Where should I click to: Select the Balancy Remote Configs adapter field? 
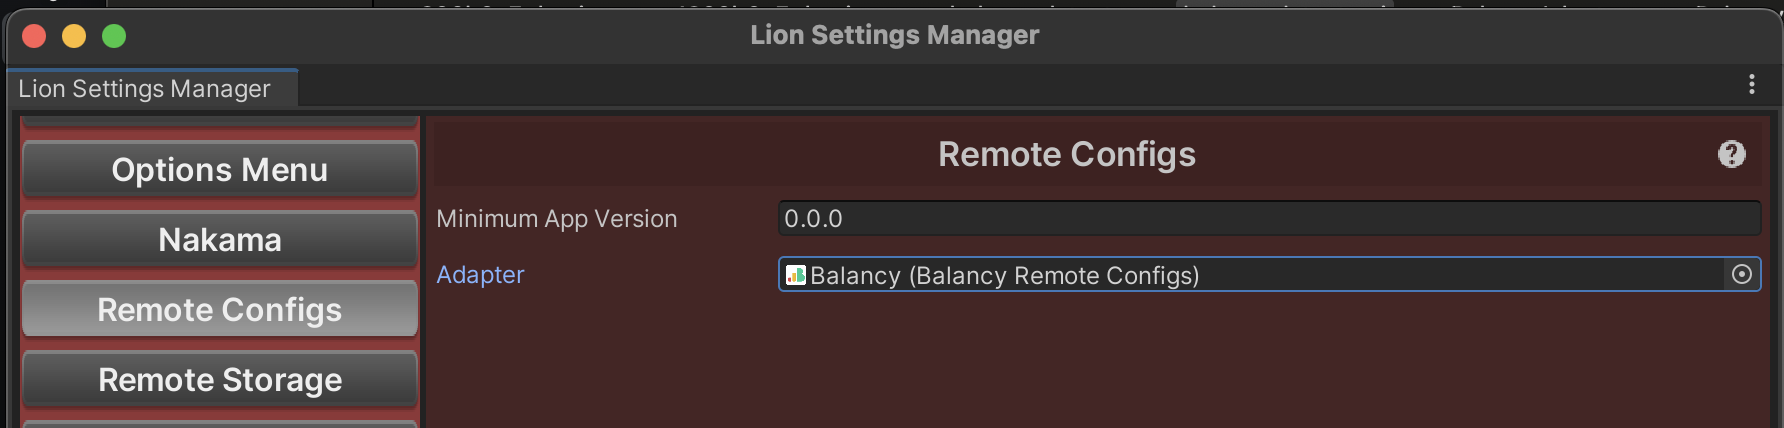point(1250,275)
